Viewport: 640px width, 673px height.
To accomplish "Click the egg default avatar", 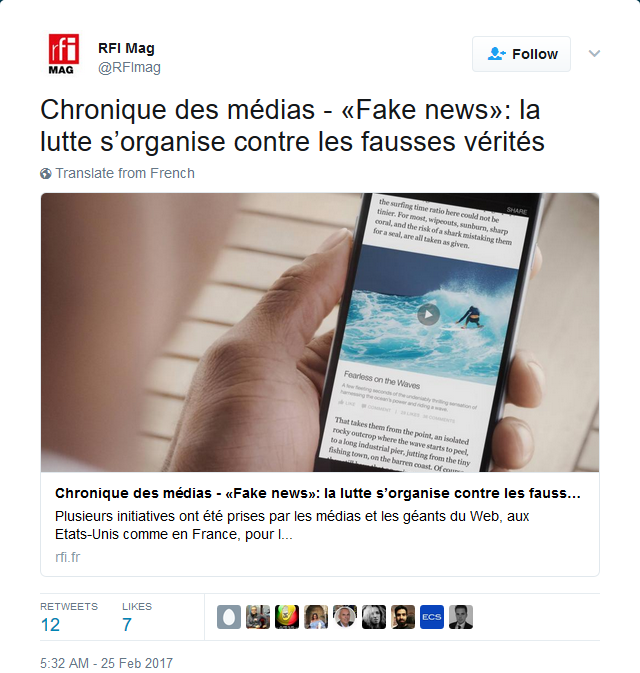I will (x=229, y=617).
